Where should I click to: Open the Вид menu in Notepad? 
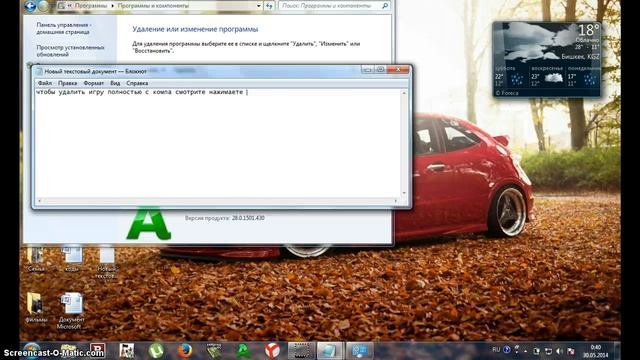pos(115,83)
